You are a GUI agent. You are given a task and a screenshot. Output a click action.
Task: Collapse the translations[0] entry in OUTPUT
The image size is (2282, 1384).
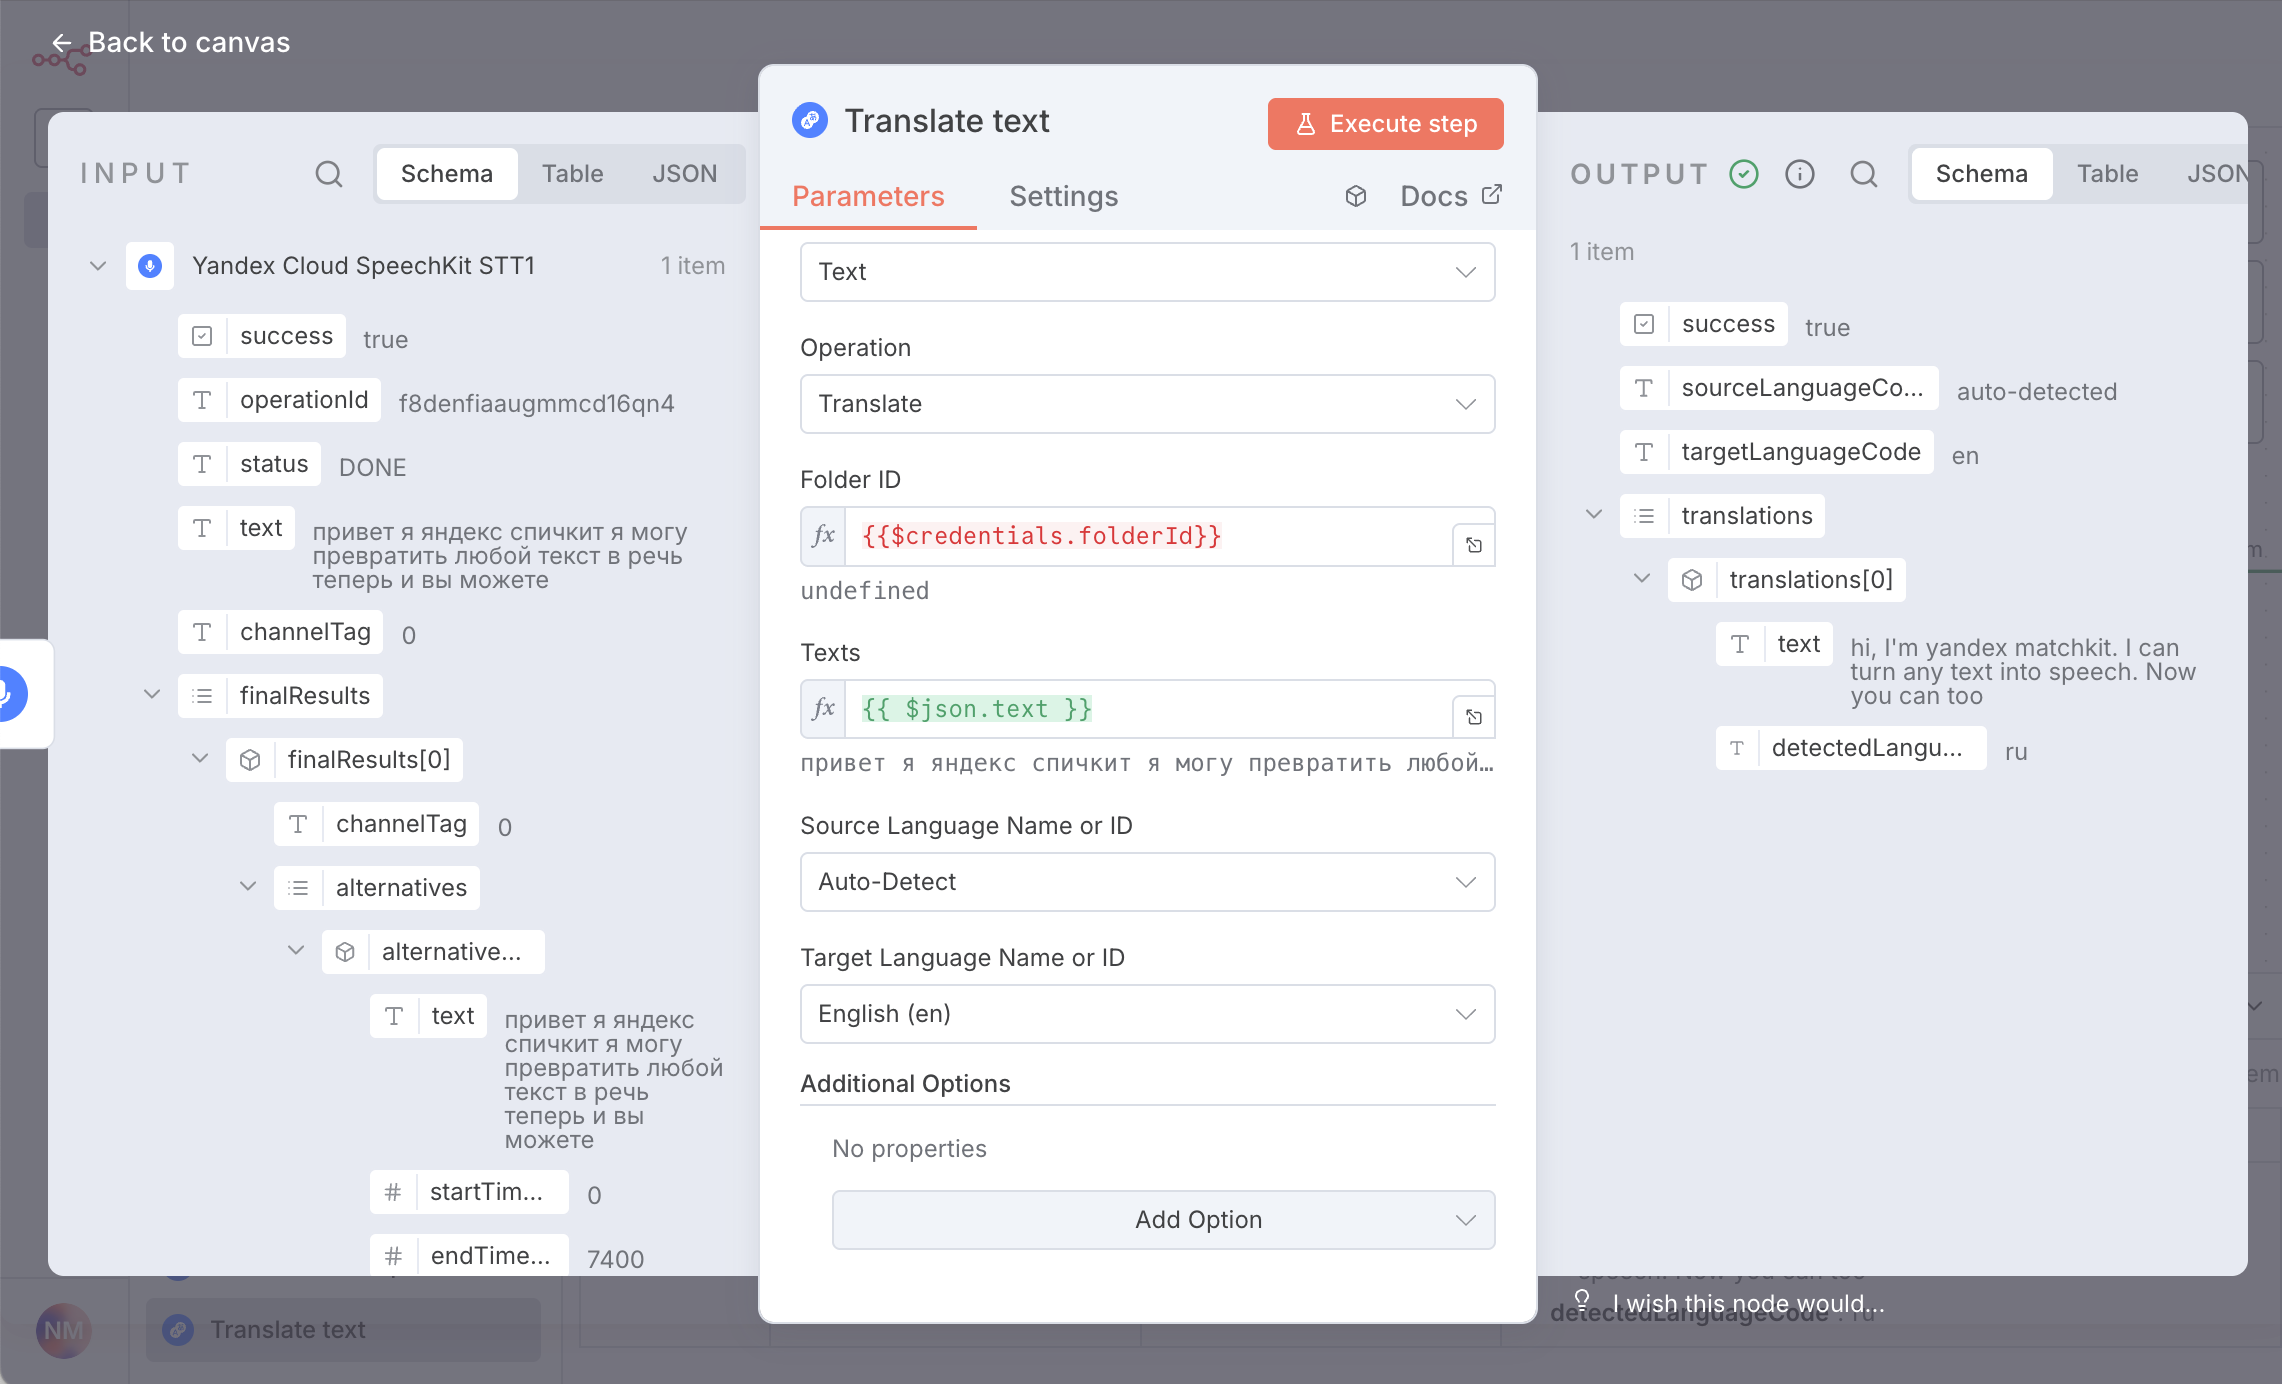click(1640, 578)
